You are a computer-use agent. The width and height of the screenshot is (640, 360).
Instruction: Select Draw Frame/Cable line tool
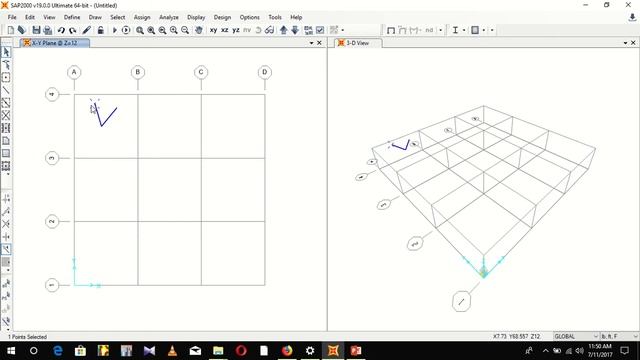coord(6,90)
